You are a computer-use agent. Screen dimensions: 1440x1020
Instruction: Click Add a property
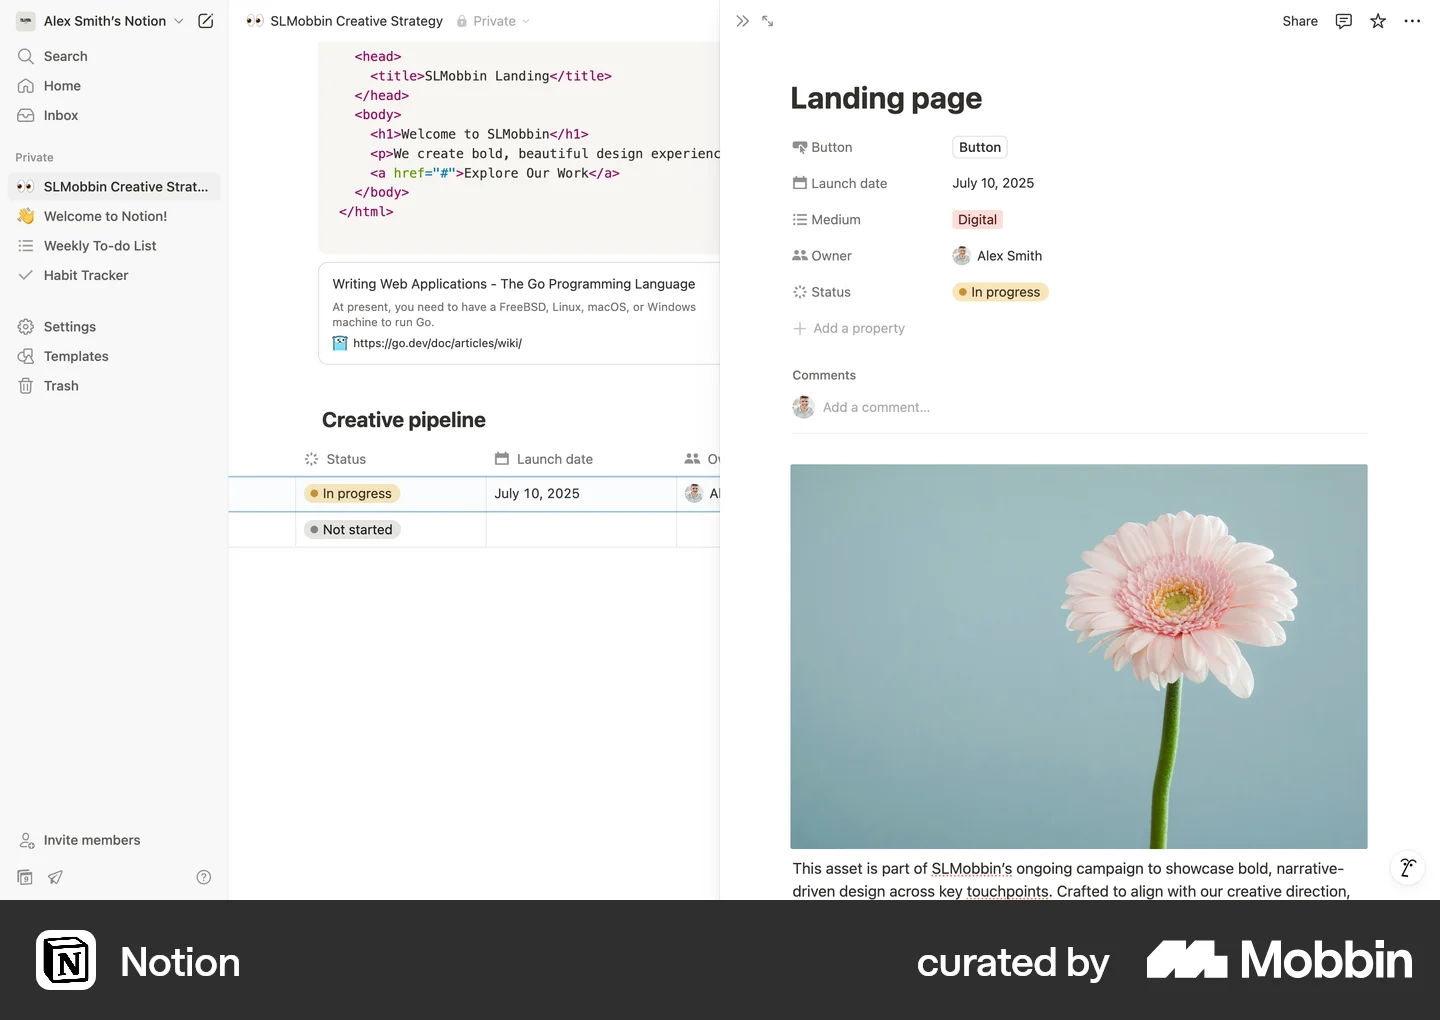[849, 328]
